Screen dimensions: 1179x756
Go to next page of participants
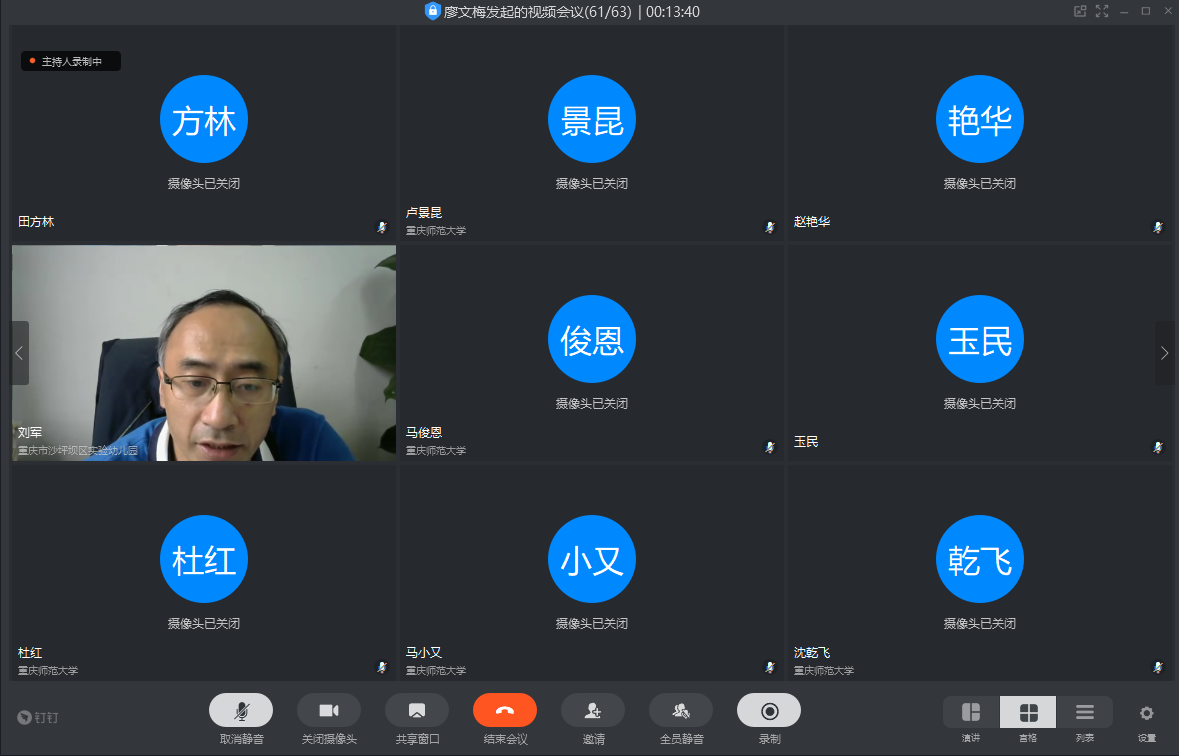pyautogui.click(x=1164, y=353)
